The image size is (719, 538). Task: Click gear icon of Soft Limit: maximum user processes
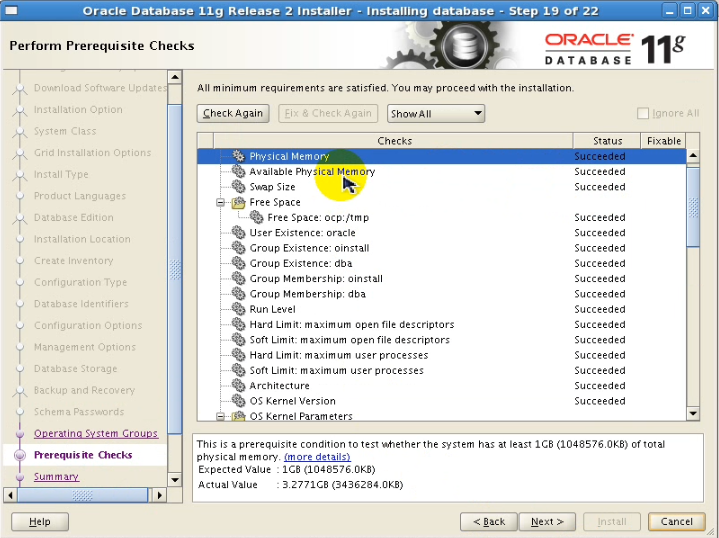238,370
